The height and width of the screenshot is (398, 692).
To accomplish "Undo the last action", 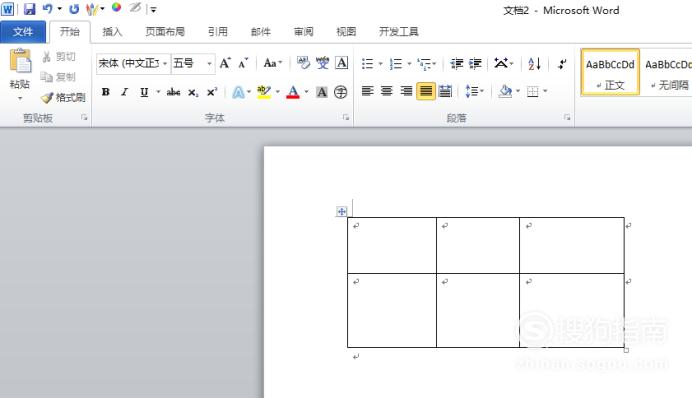I will click(x=47, y=8).
